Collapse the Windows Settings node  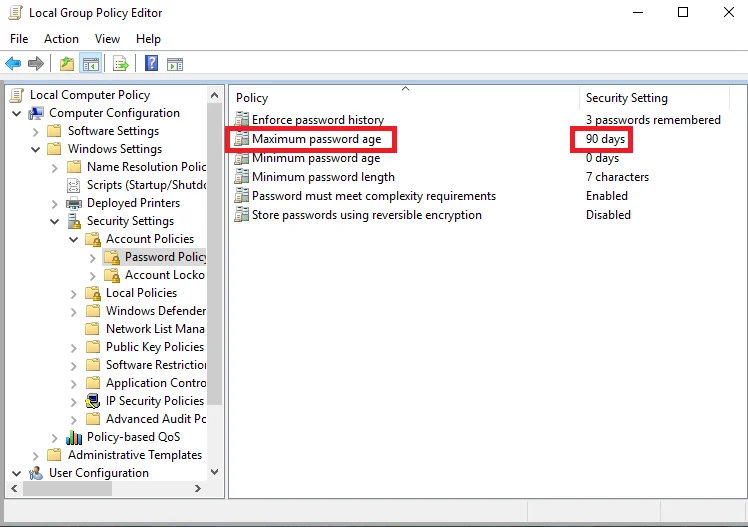pyautogui.click(x=36, y=150)
